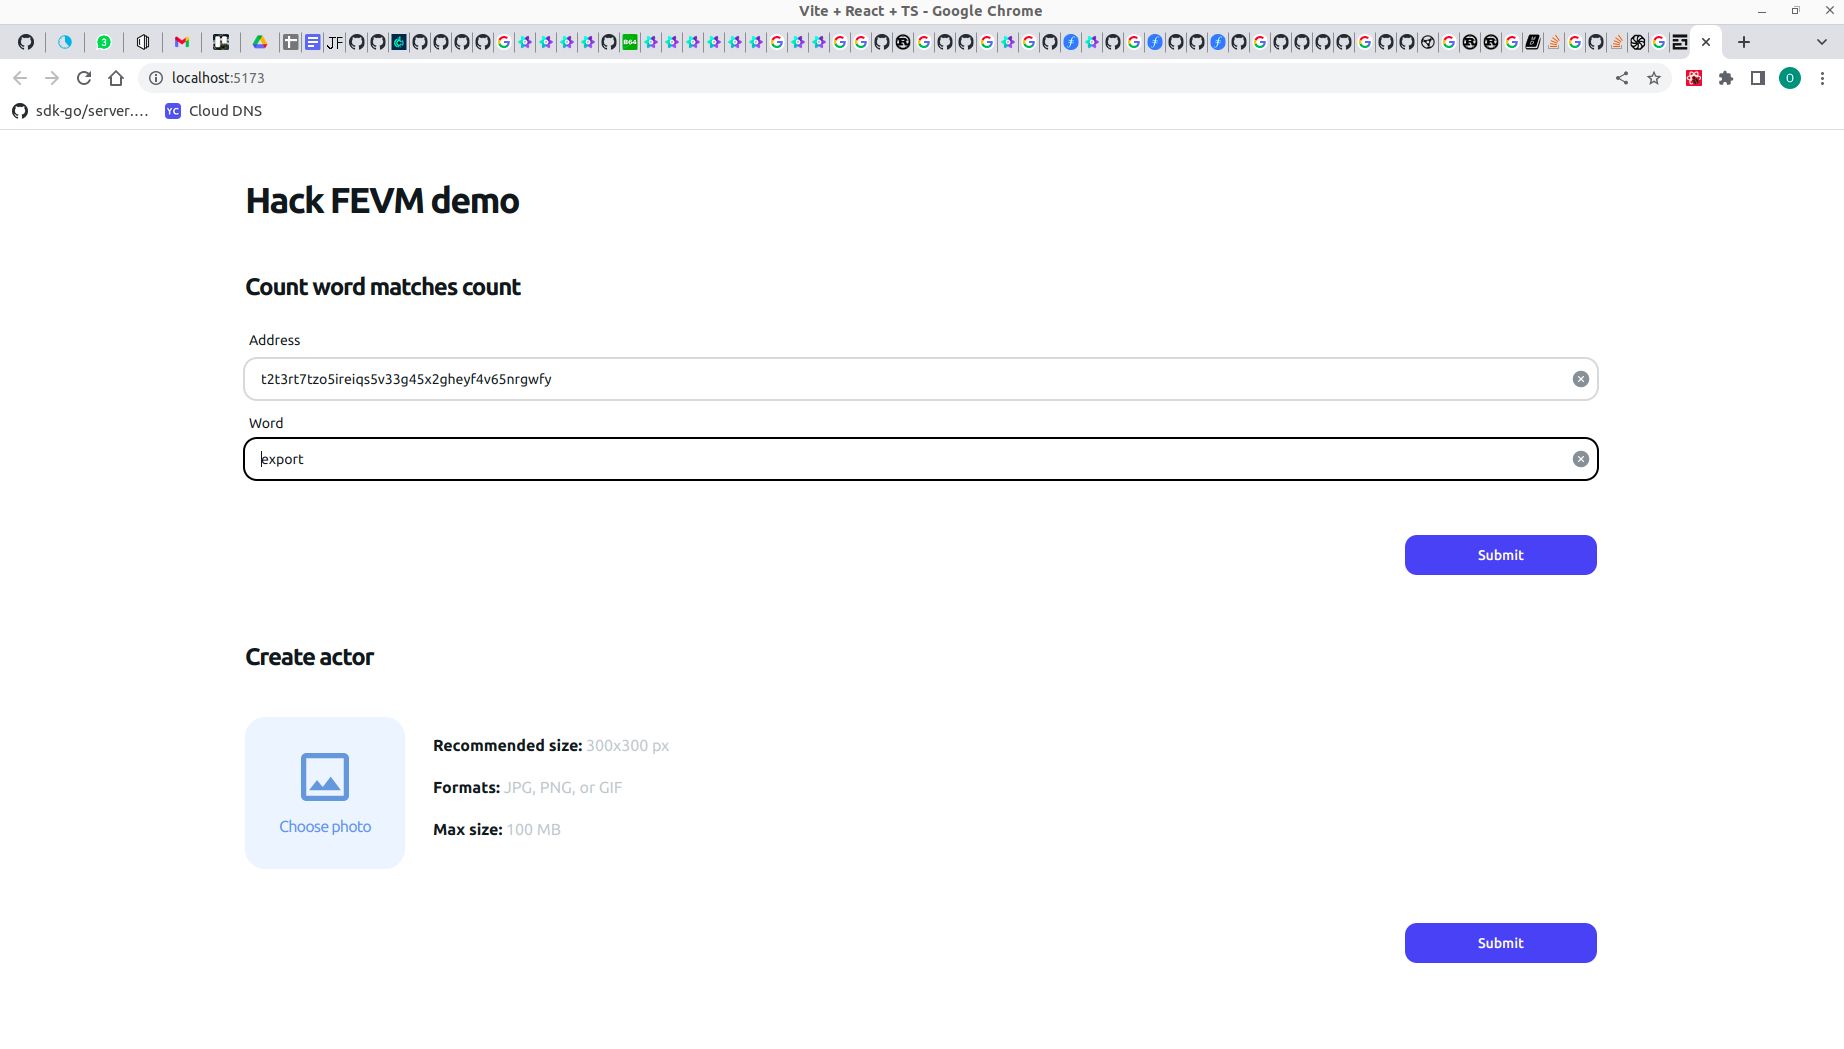This screenshot has height=1049, width=1844.
Task: Close the current Vite tab
Action: click(1706, 42)
